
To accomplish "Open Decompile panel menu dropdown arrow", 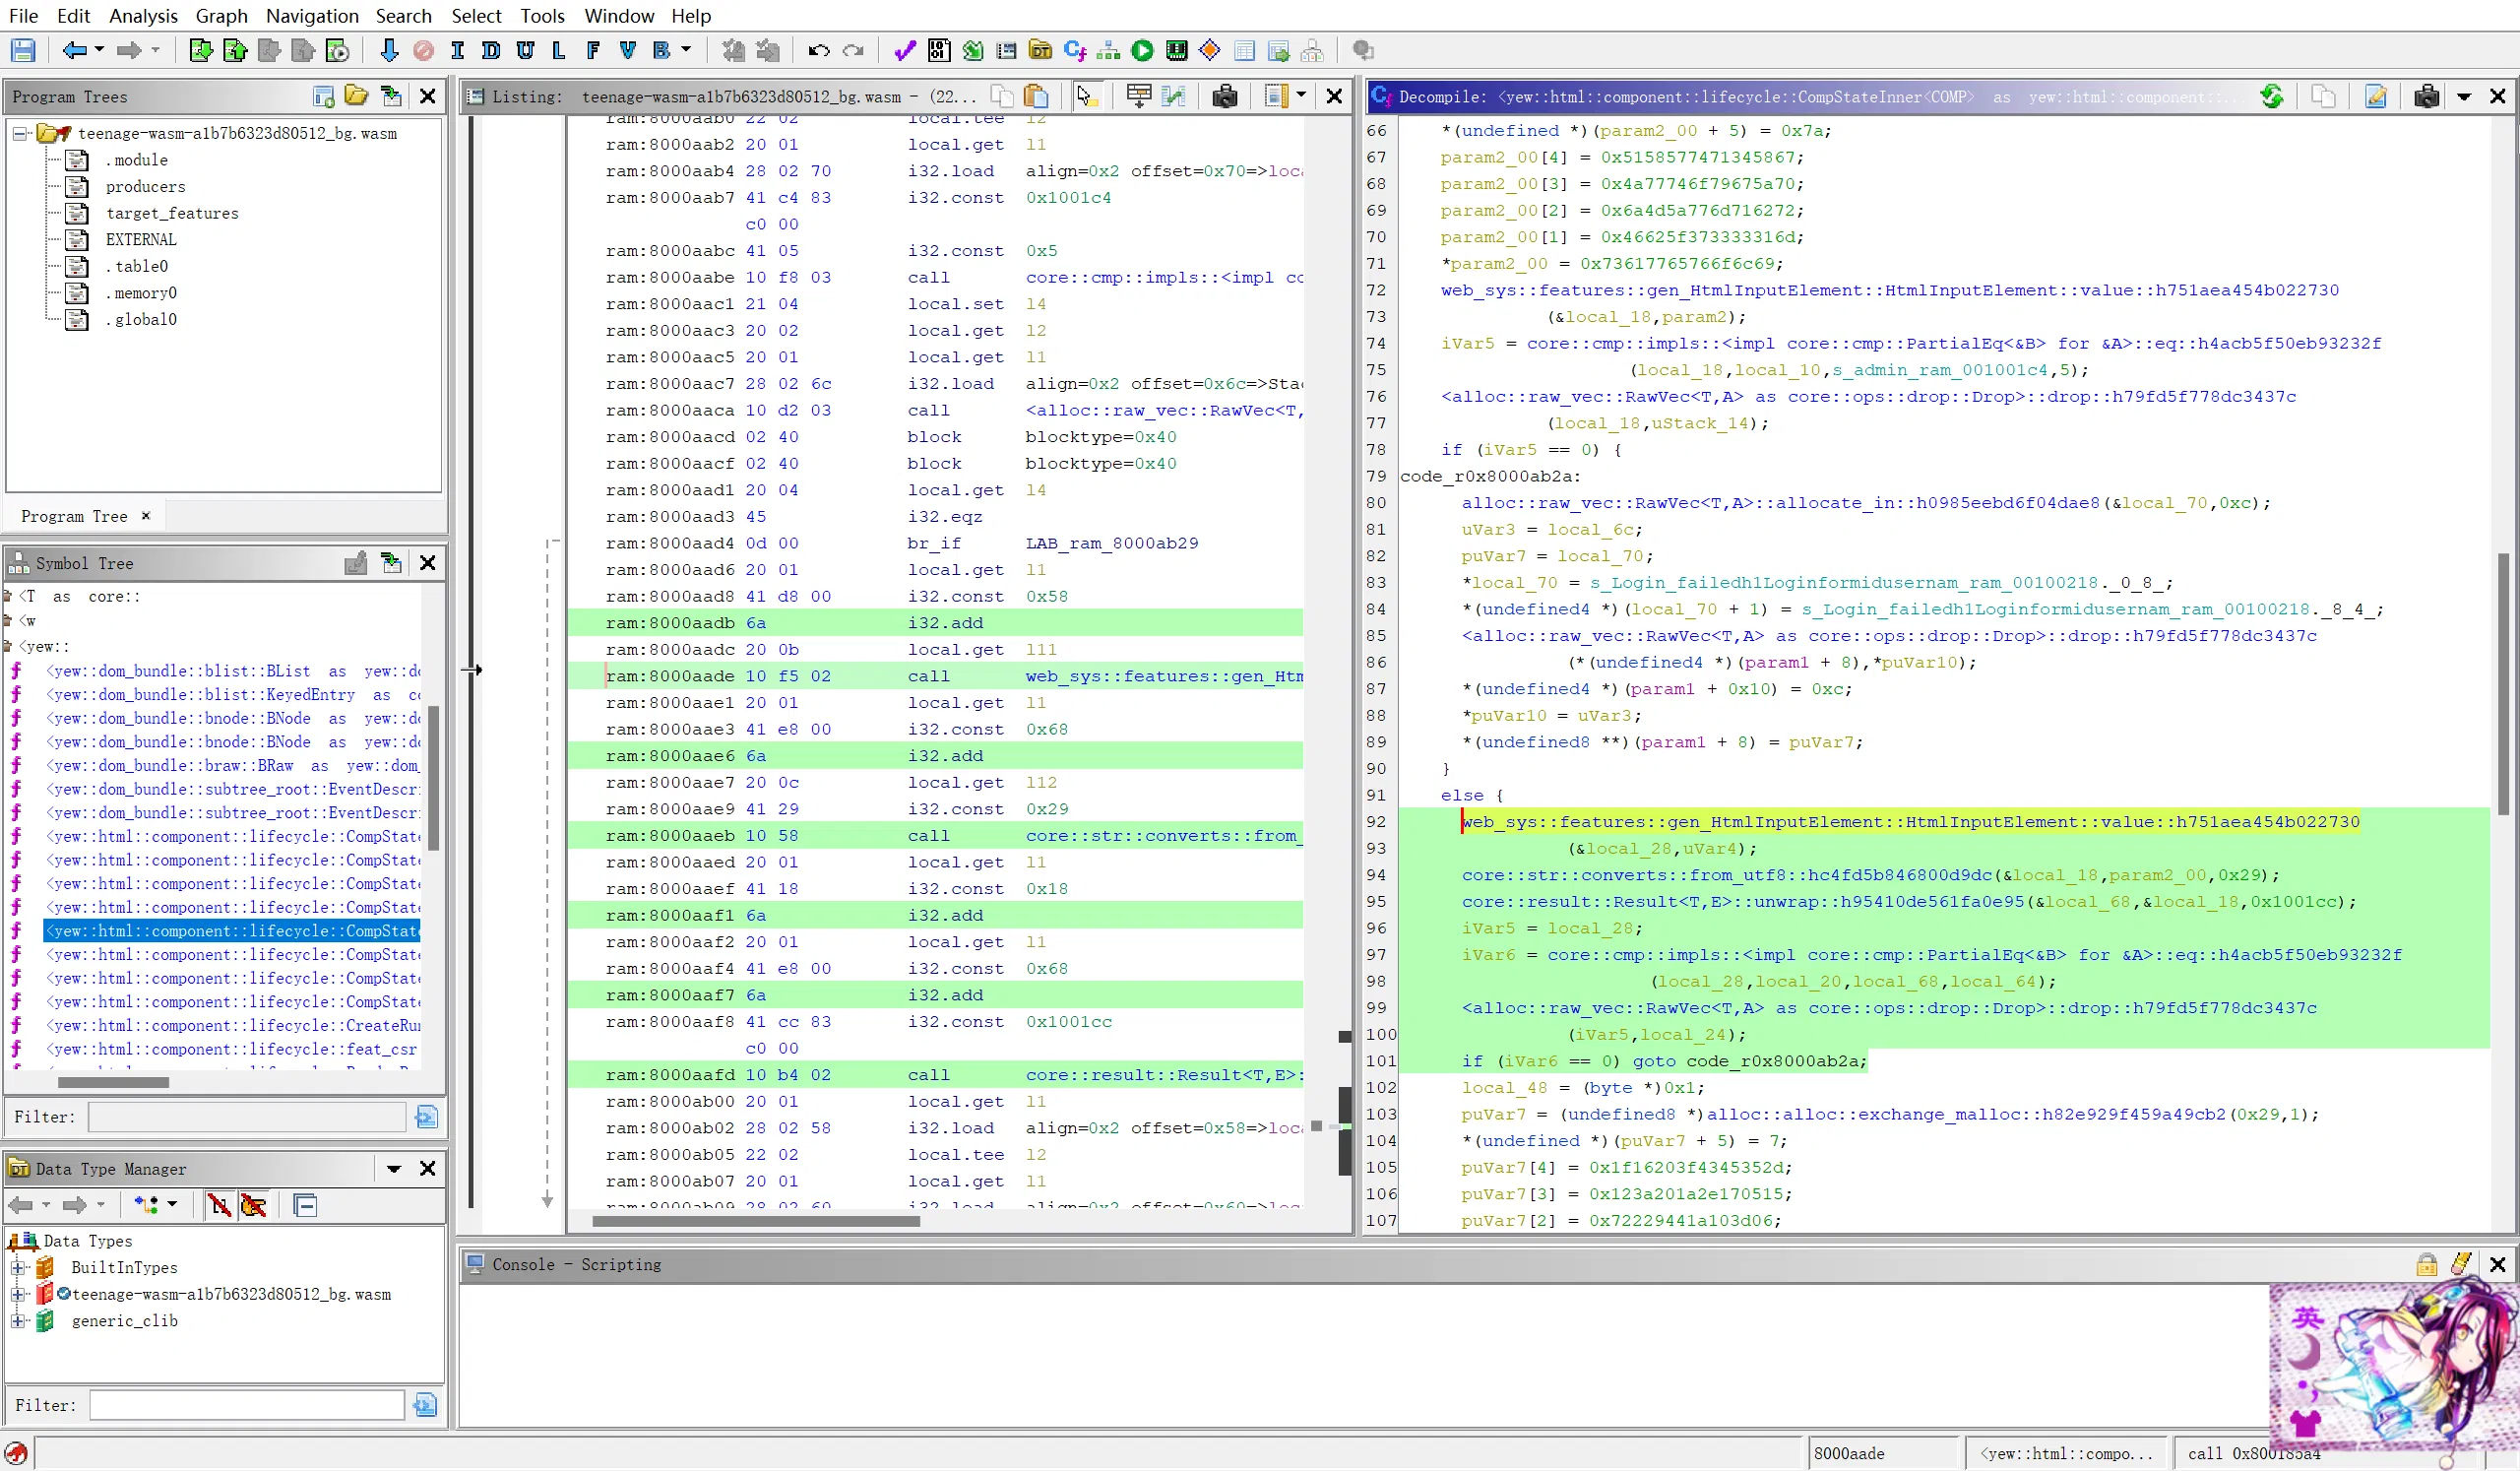I will point(2464,96).
